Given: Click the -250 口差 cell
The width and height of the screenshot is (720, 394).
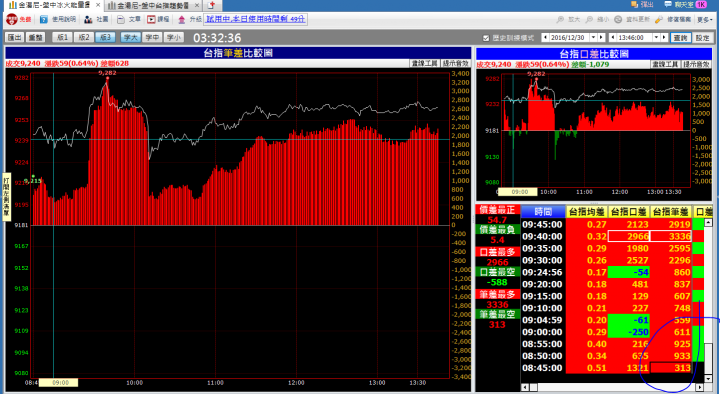Looking at the screenshot, I should click(x=629, y=332).
